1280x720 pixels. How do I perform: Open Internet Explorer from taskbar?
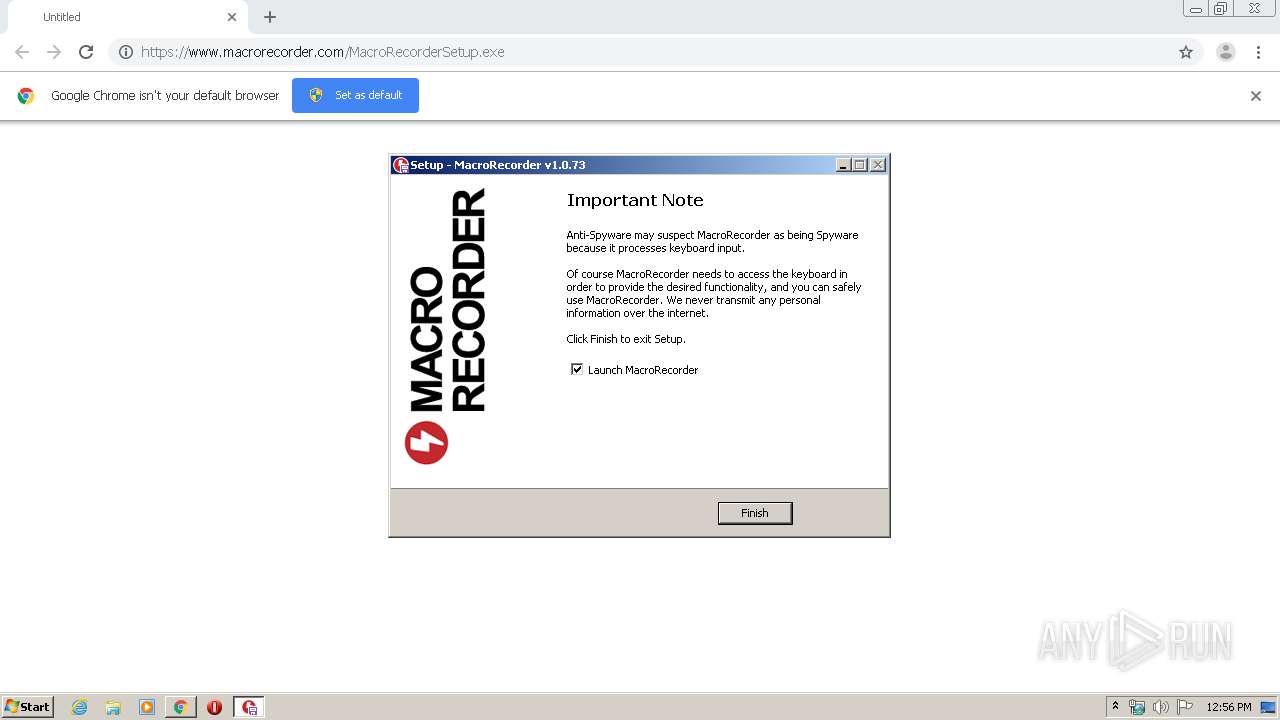click(x=80, y=707)
